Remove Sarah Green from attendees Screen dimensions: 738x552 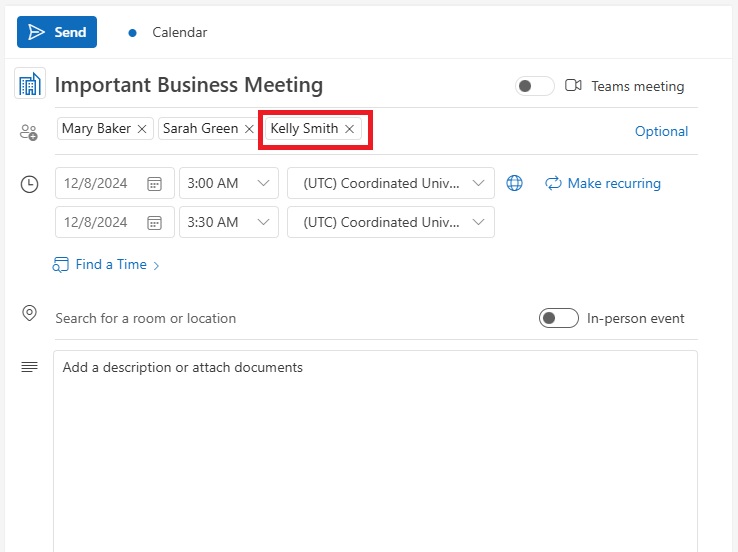[x=249, y=129]
